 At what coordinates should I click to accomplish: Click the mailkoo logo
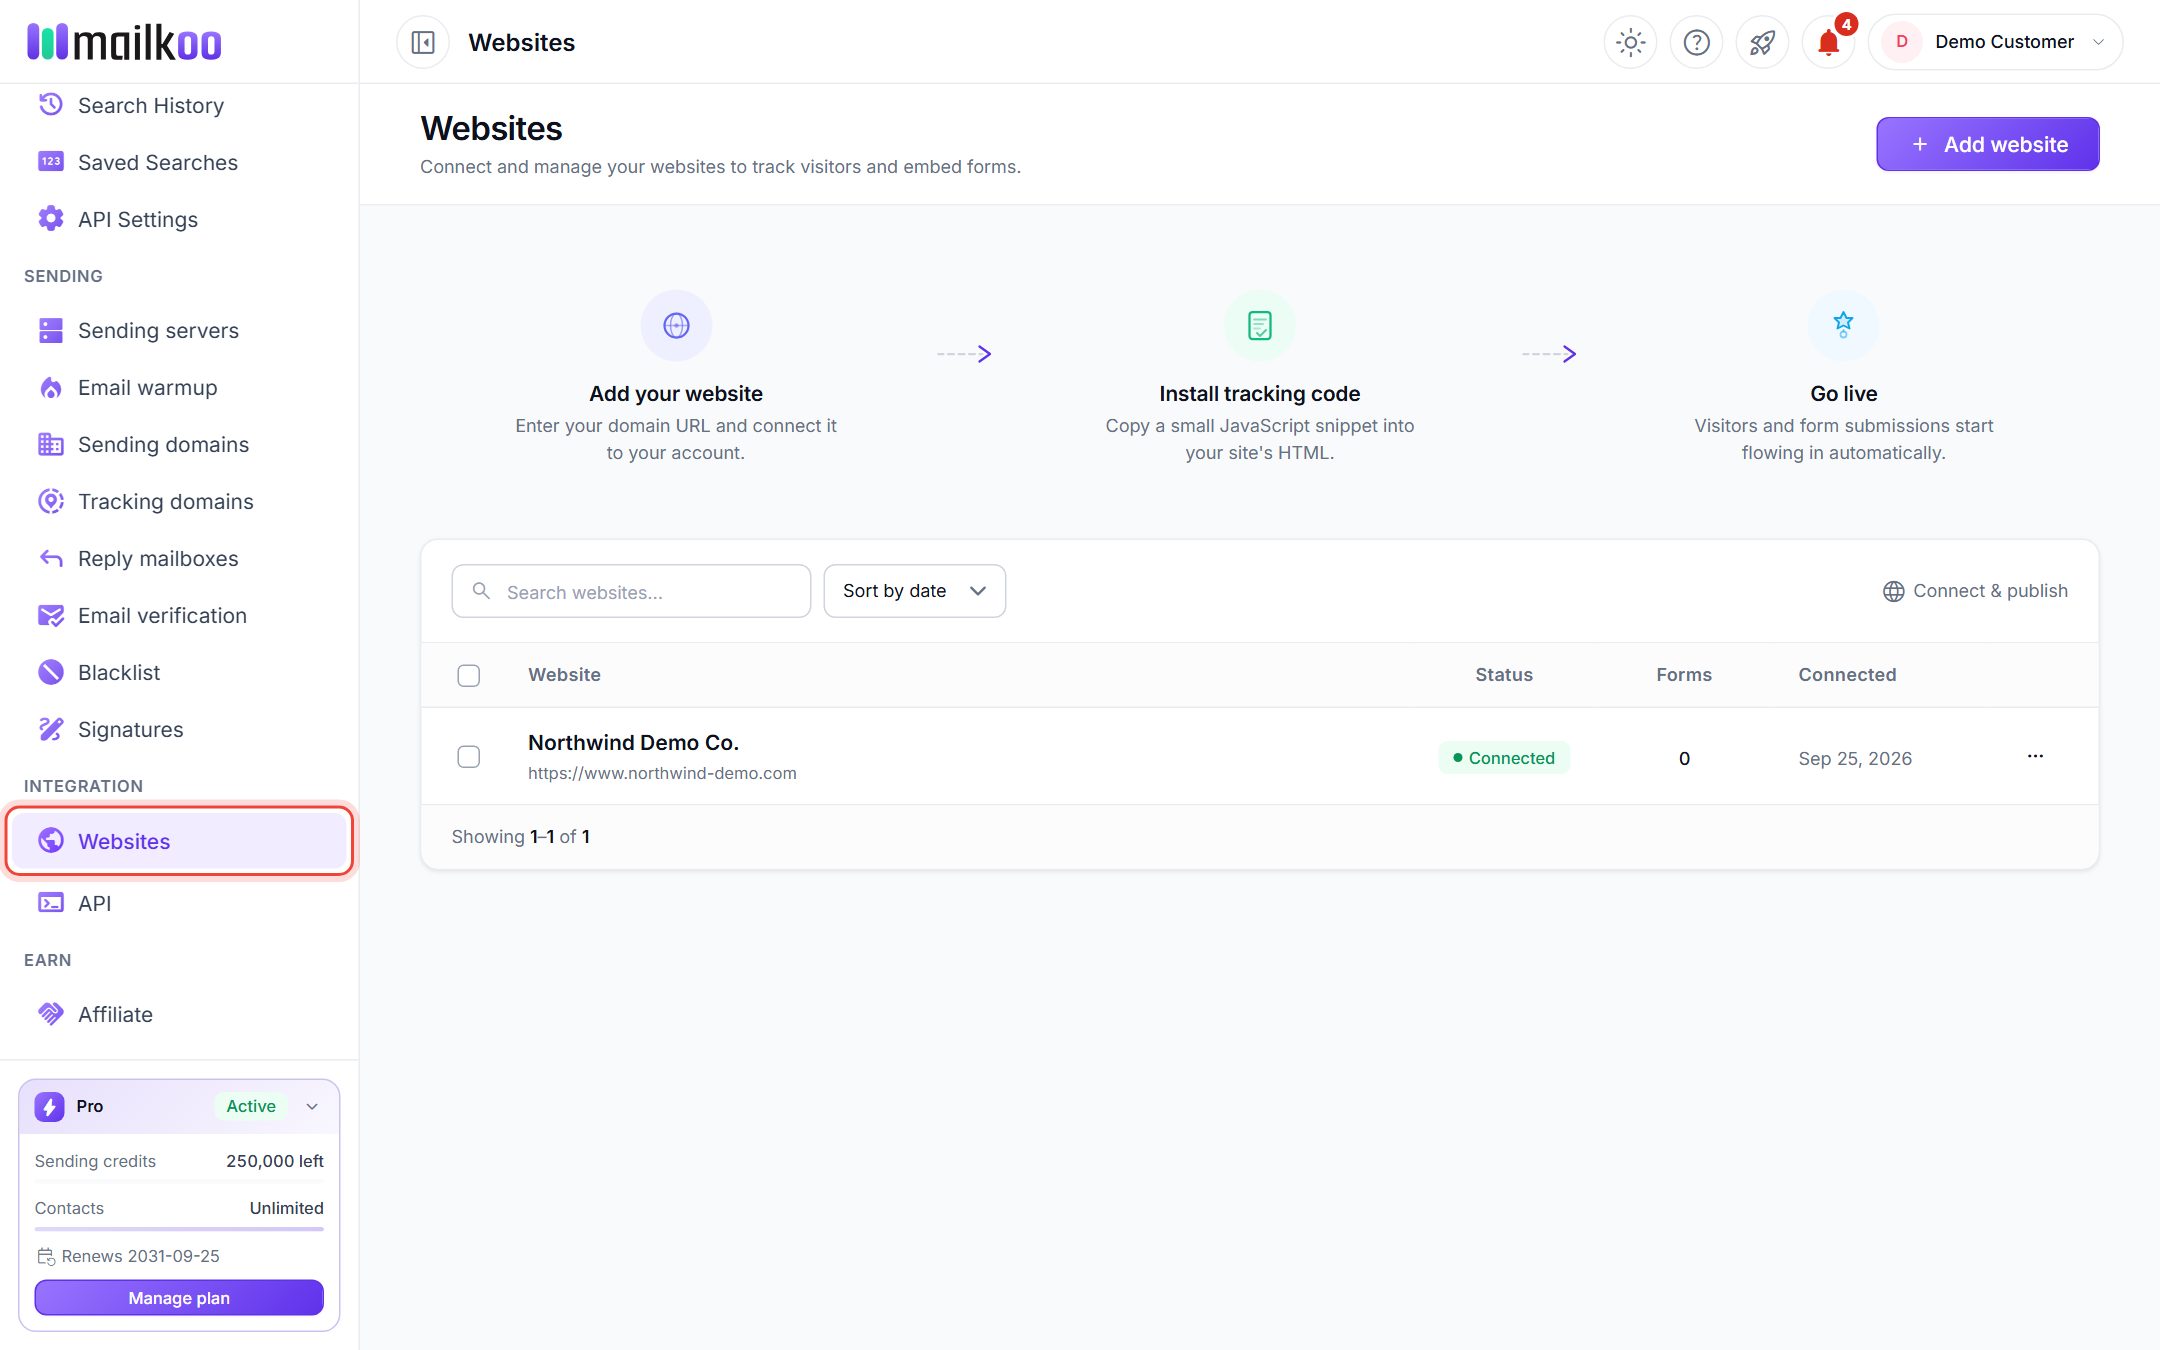click(124, 42)
